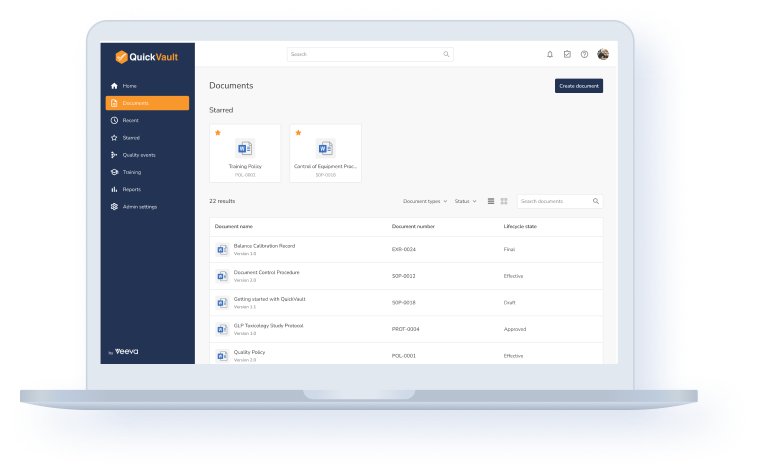Click the Word icon for Quality Policy
Screen dimensions: 758x470
coord(222,355)
